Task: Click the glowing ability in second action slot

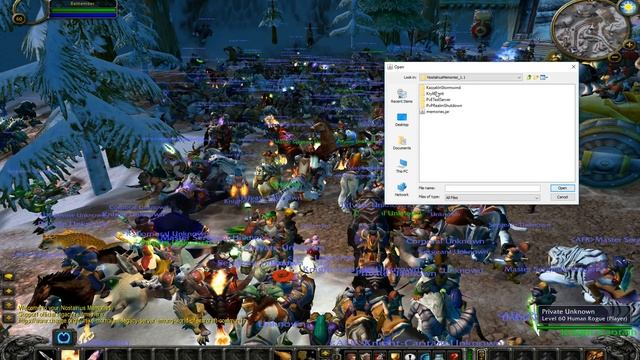Action: (x=70, y=355)
